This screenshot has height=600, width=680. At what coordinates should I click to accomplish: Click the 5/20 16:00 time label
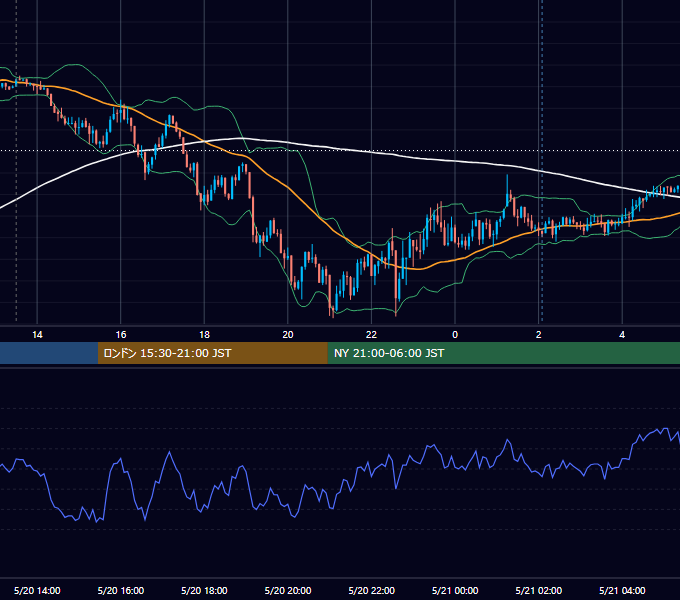121,590
